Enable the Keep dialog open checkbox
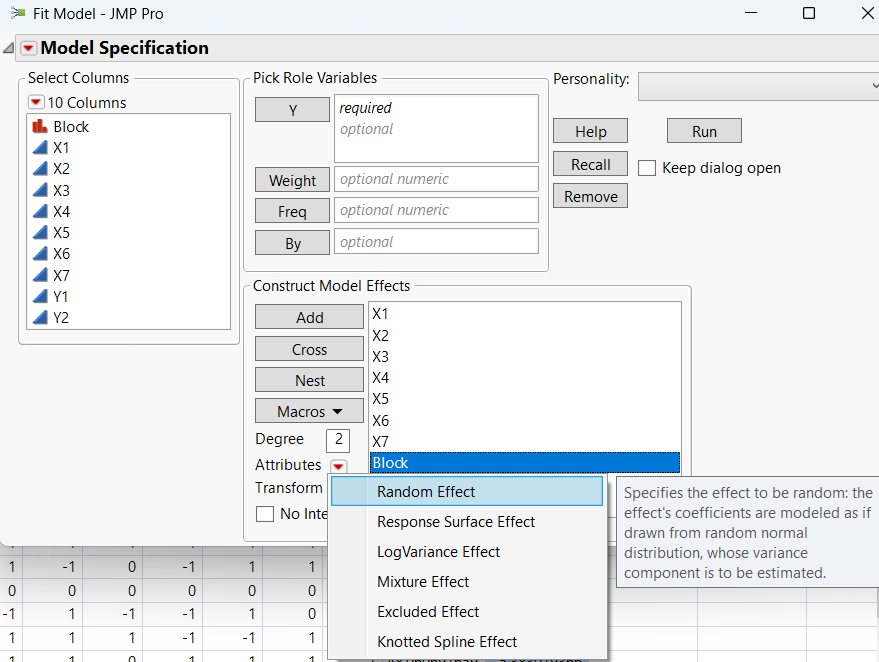 pos(647,168)
